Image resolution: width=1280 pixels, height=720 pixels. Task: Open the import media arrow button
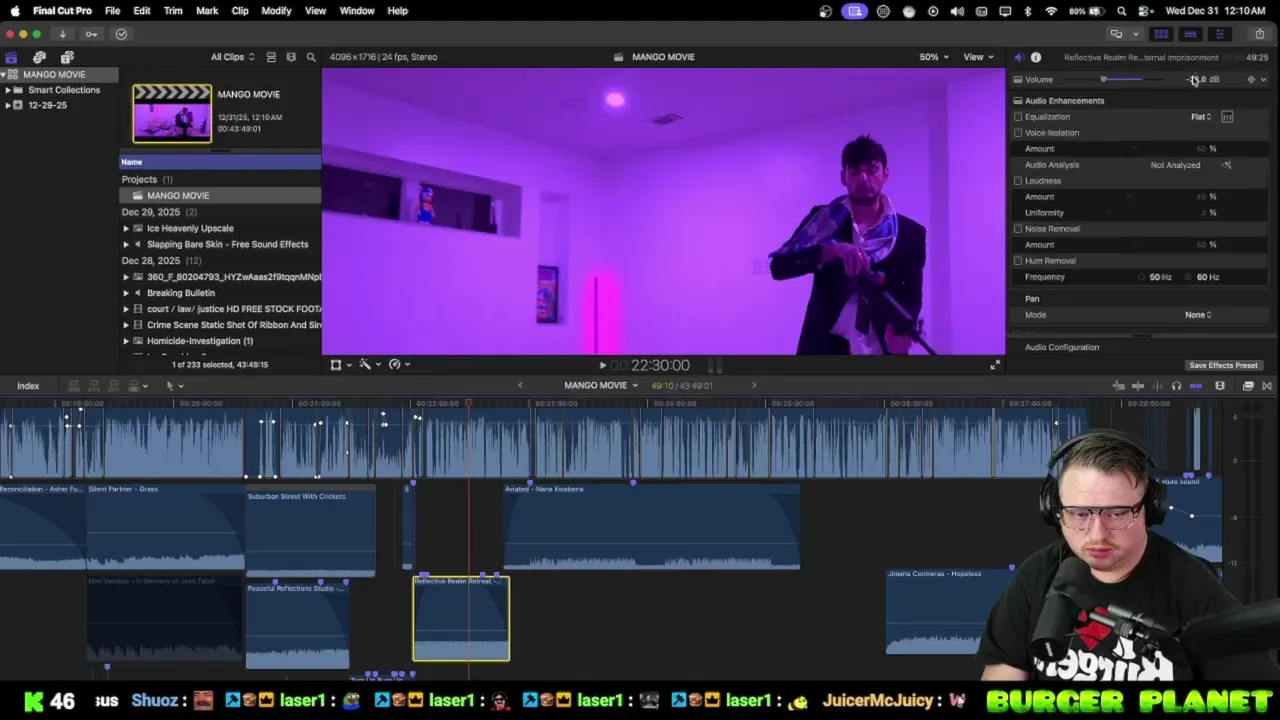(x=62, y=34)
